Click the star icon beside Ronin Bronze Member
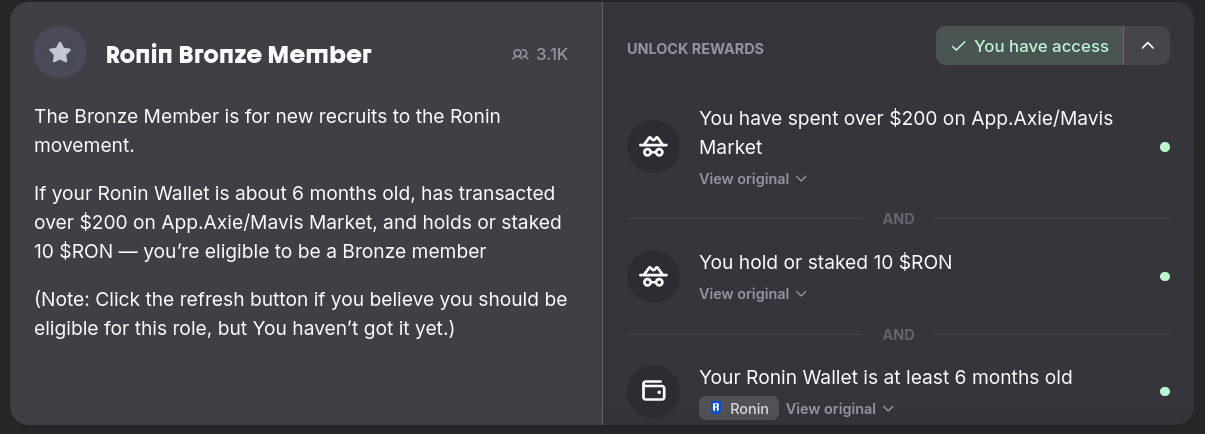 [x=60, y=52]
